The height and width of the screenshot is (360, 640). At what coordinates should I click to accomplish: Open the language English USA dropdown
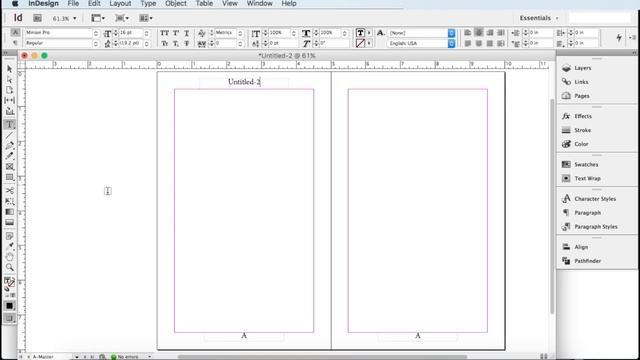coord(451,43)
